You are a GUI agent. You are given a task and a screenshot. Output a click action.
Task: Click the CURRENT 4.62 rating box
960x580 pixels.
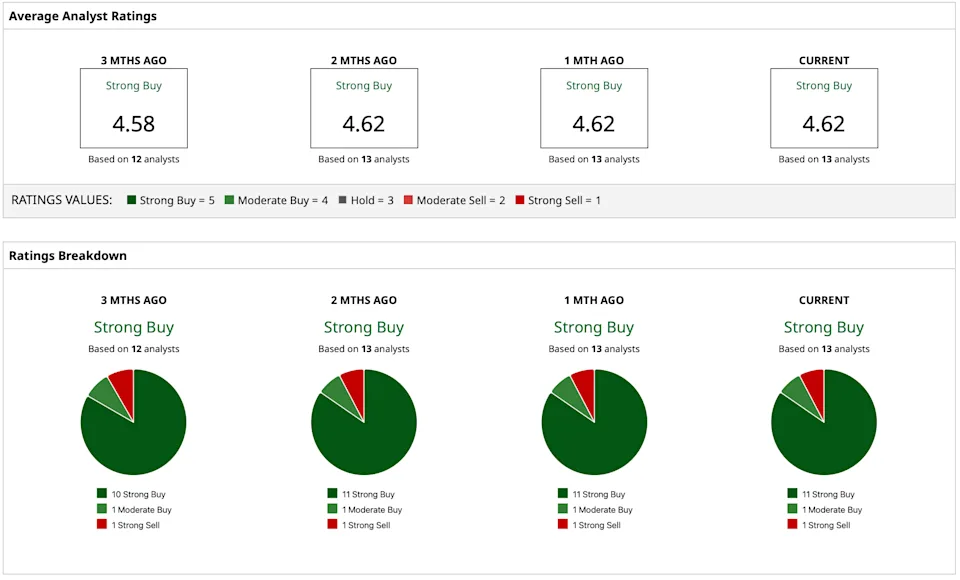tap(824, 108)
